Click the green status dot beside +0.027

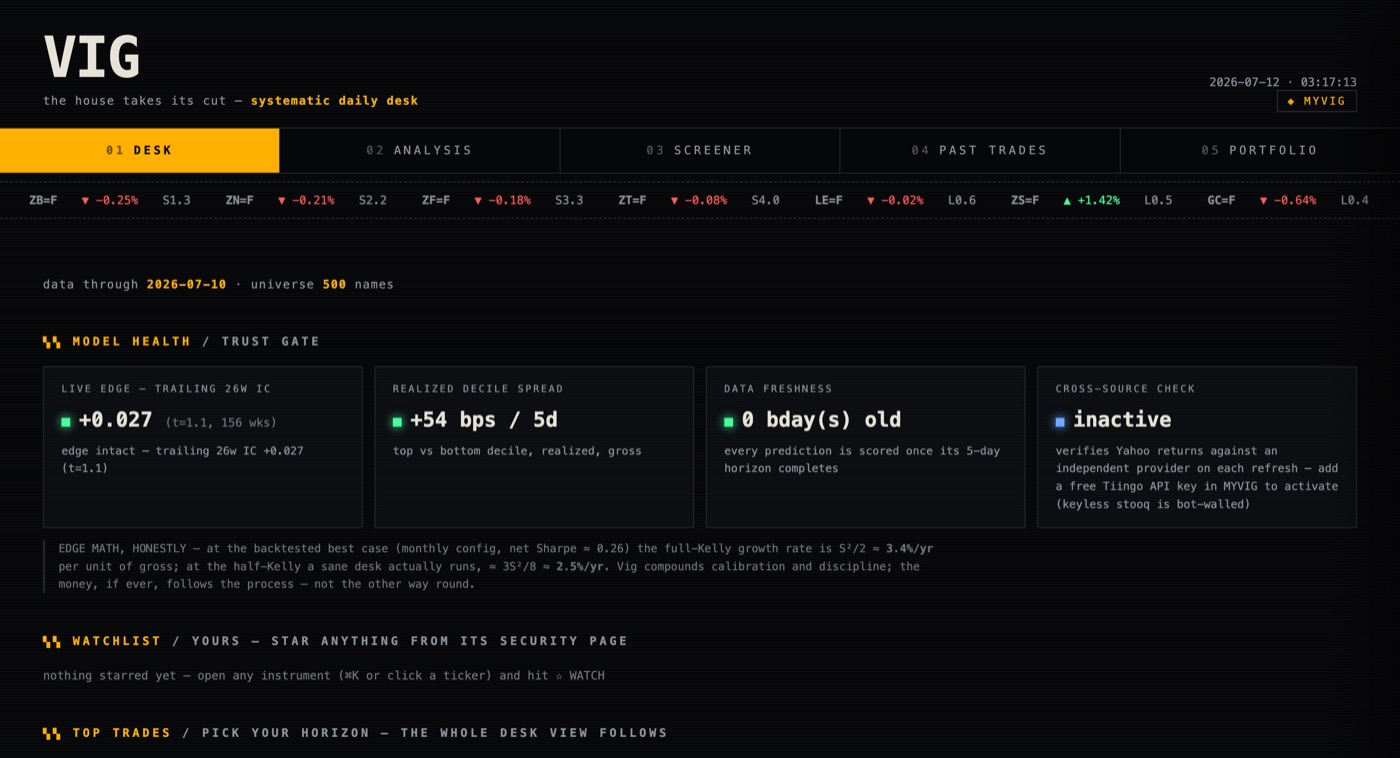click(x=66, y=422)
